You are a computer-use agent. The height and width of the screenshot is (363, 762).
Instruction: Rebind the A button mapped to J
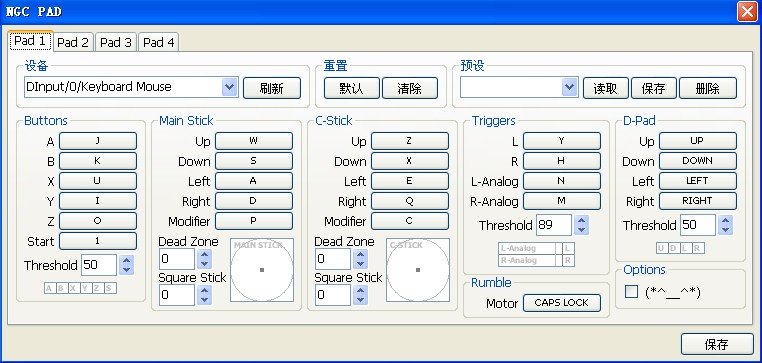(98, 141)
